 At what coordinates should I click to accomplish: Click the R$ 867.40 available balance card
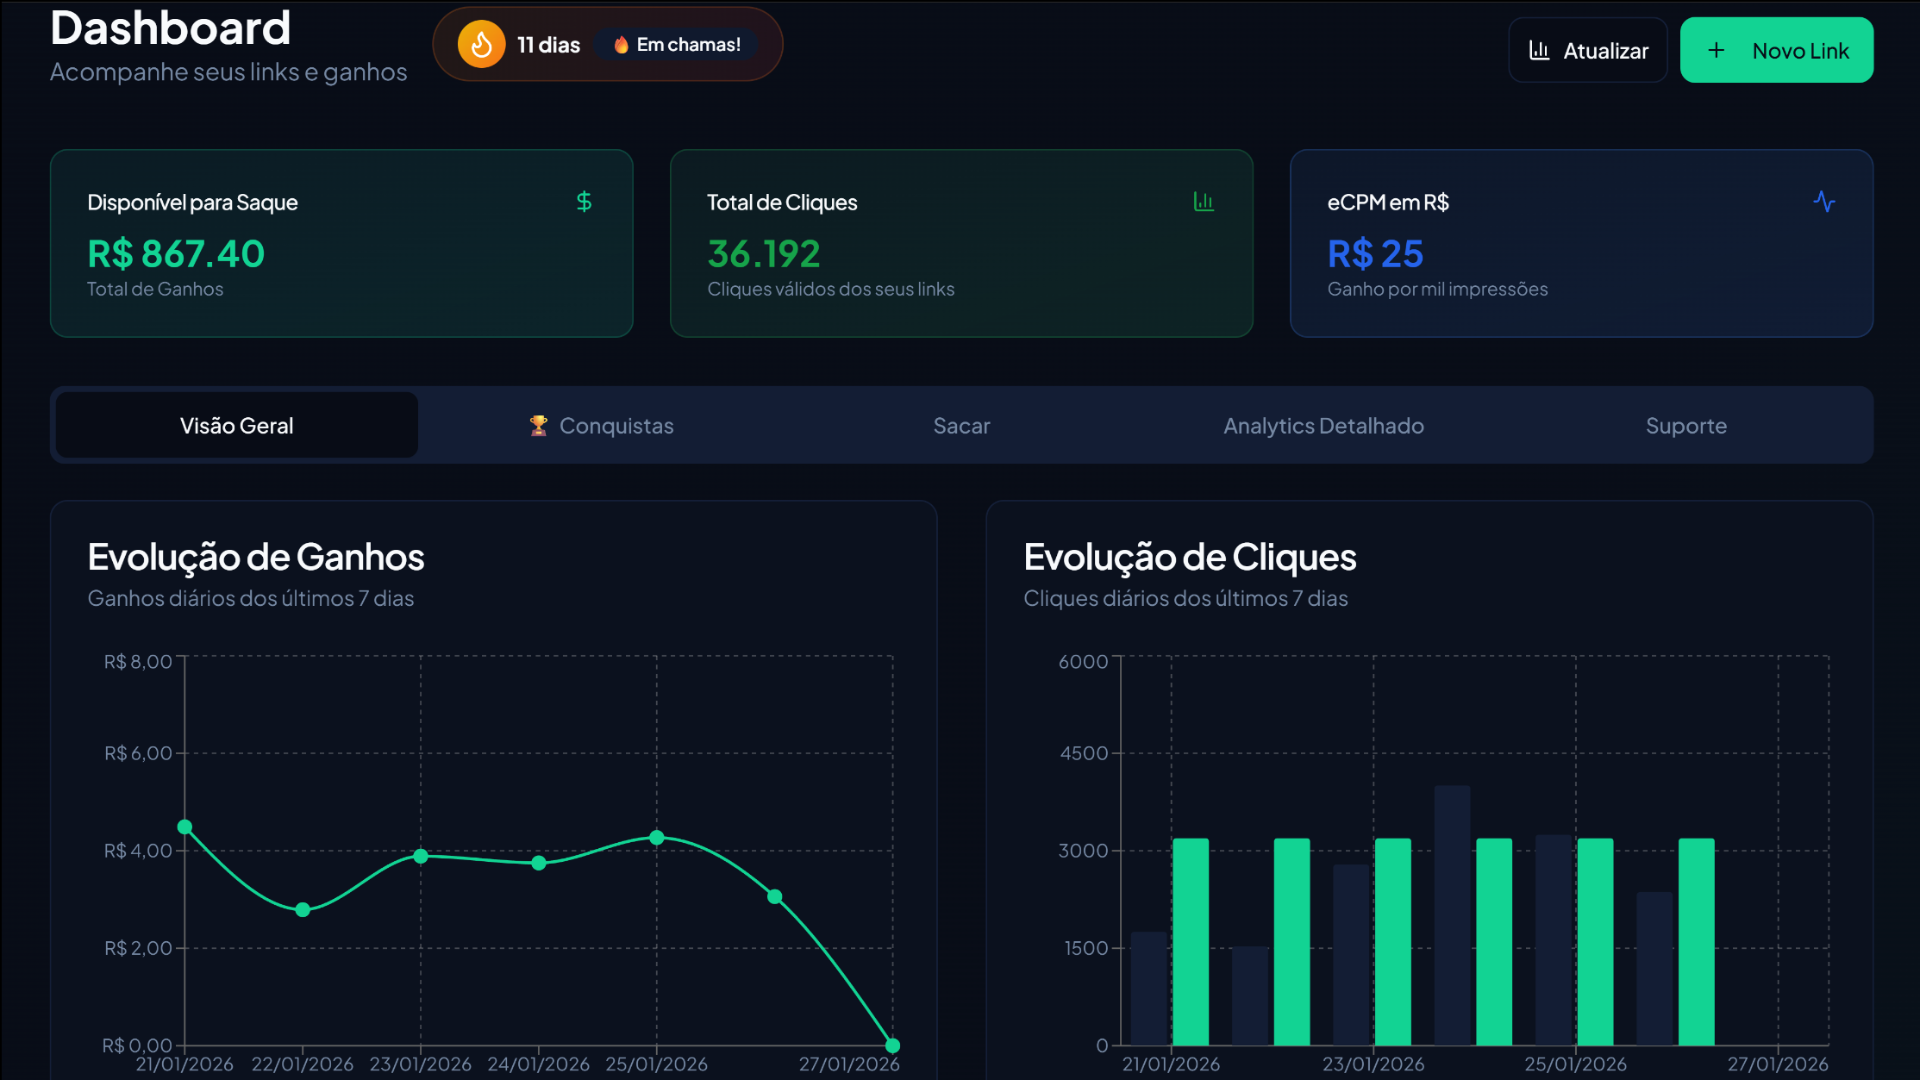click(x=341, y=244)
